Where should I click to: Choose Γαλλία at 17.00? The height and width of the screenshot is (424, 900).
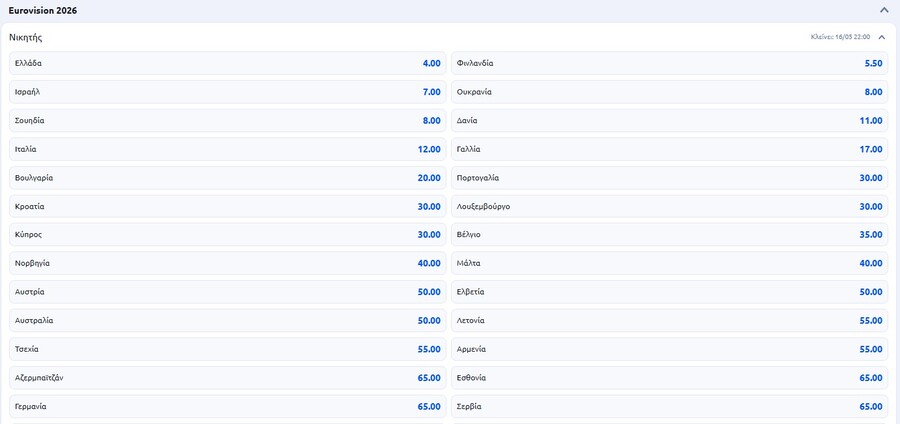click(x=669, y=149)
